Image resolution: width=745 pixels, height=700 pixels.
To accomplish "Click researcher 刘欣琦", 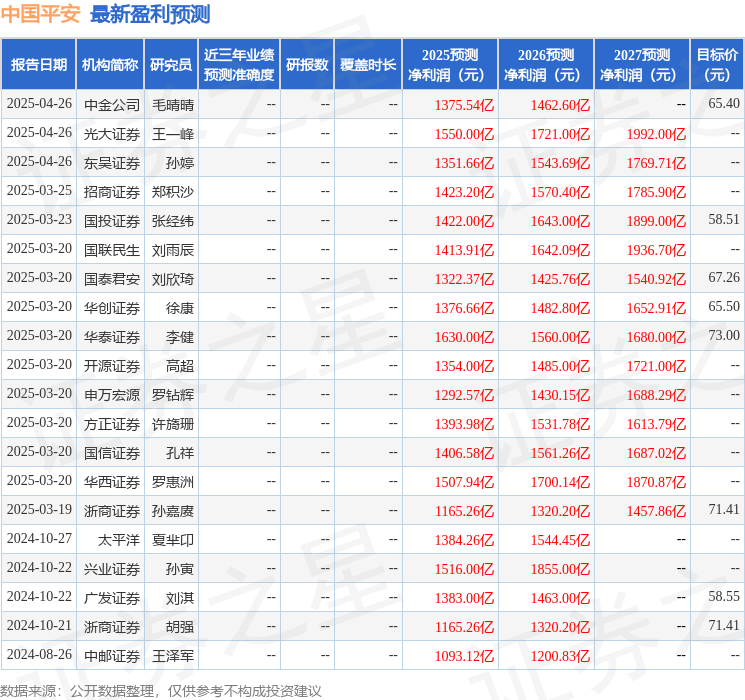I will [x=173, y=279].
